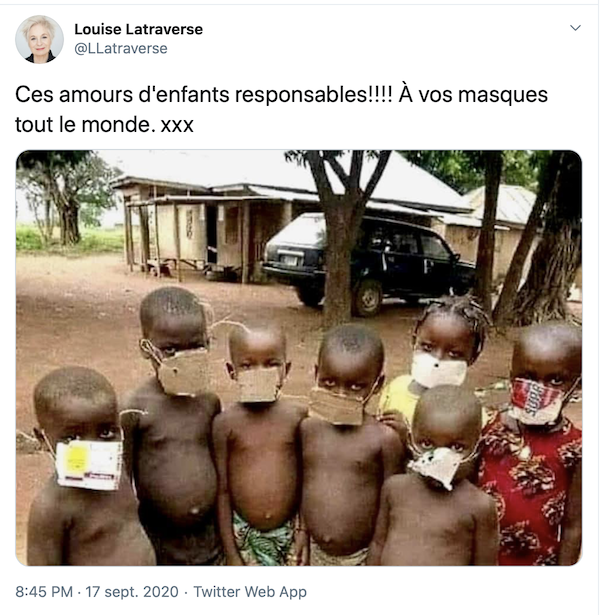Click the word 'responsables!!!!' in the tweet

(x=313, y=95)
